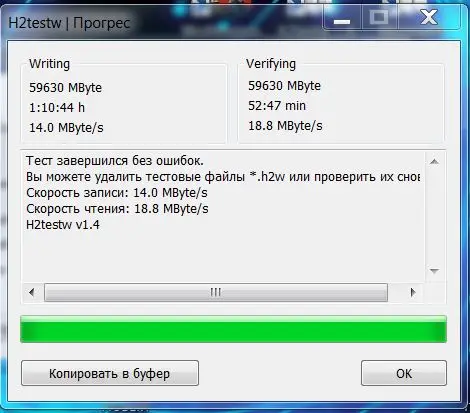This screenshot has width=470, height=413.
Task: Click the Verifying group label
Action: tap(271, 64)
